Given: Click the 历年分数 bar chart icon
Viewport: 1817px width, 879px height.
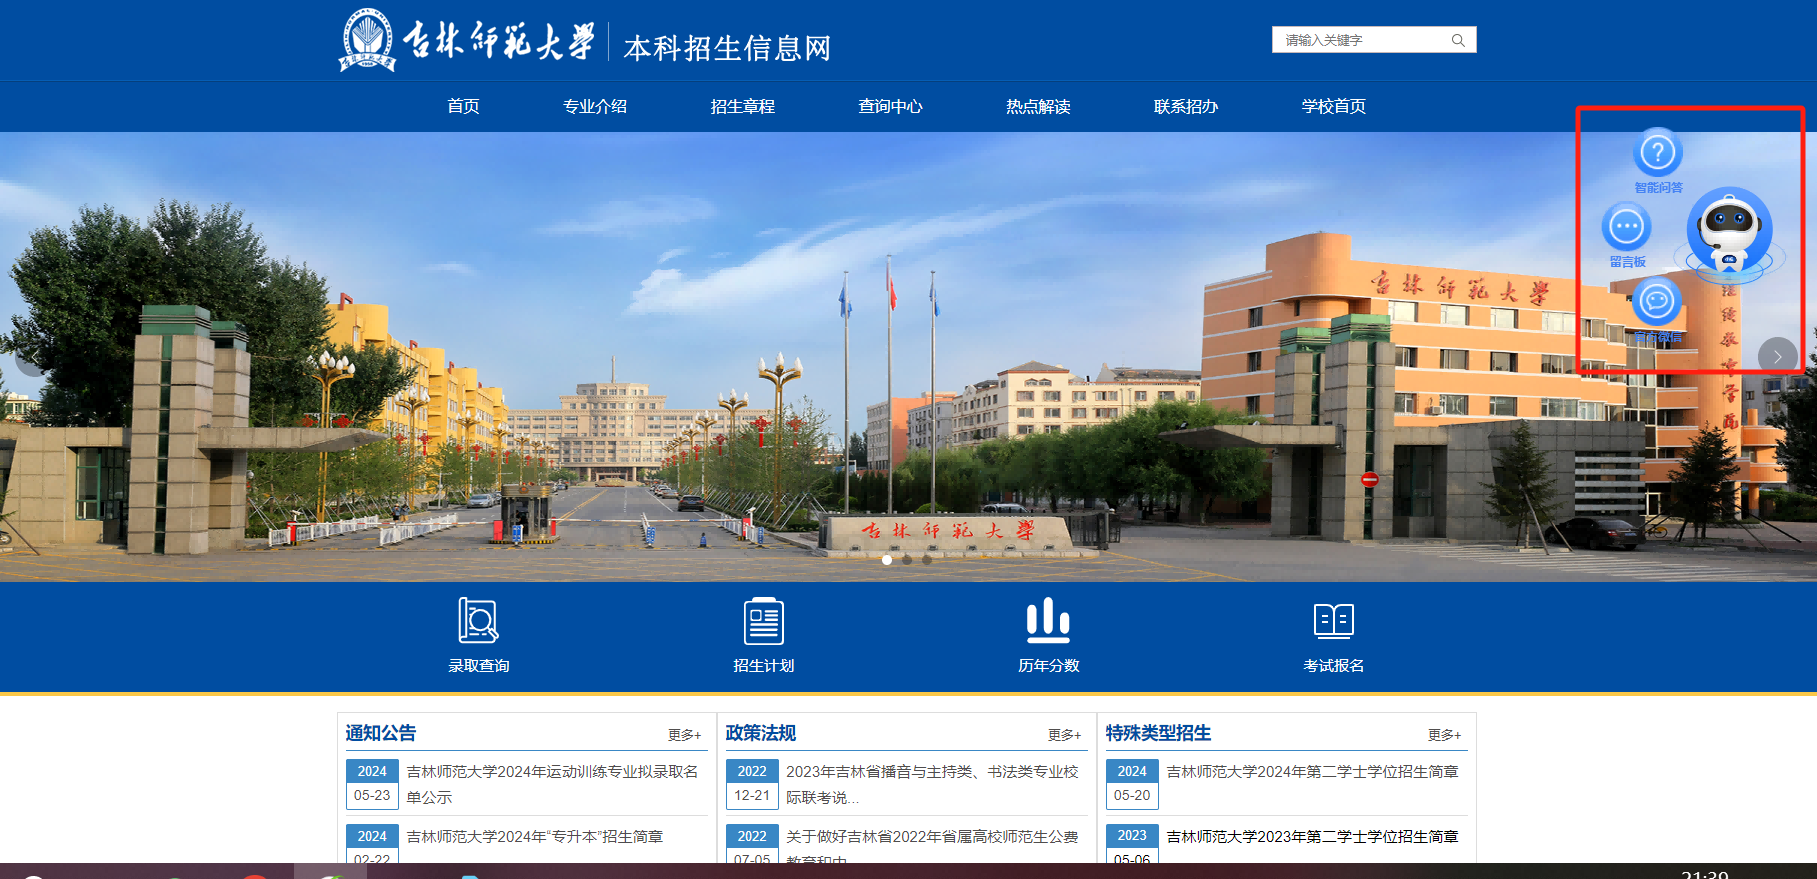Looking at the screenshot, I should click(x=1048, y=621).
